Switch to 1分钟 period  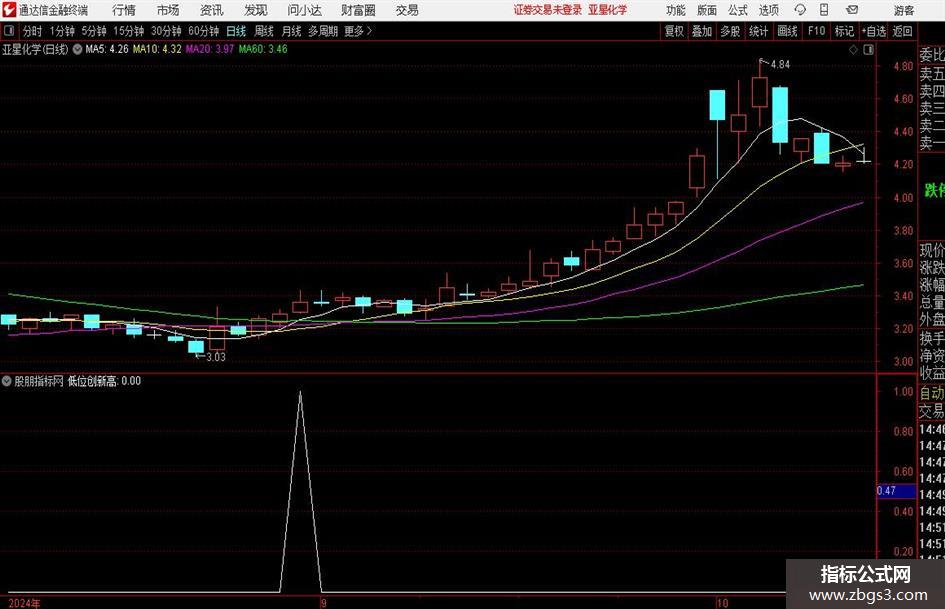61,31
